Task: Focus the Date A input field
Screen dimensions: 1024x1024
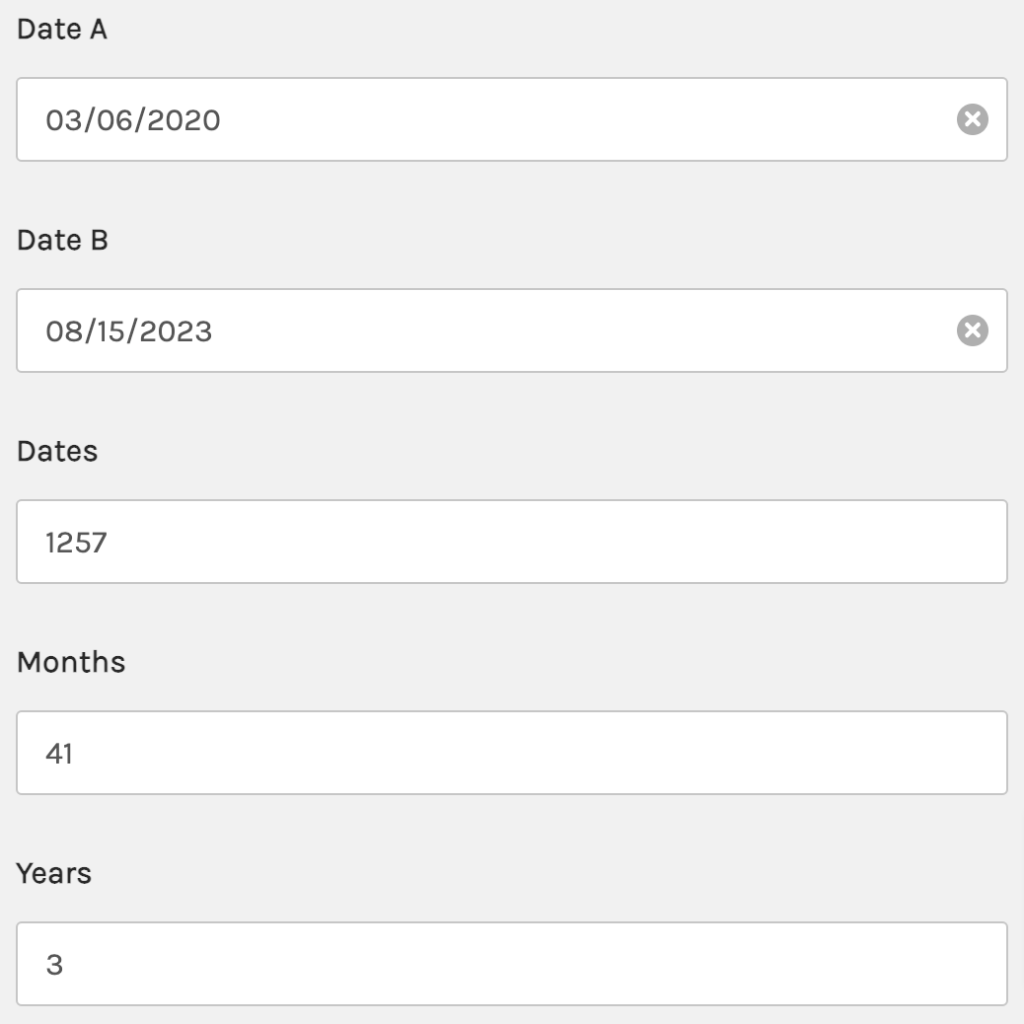Action: [x=512, y=120]
